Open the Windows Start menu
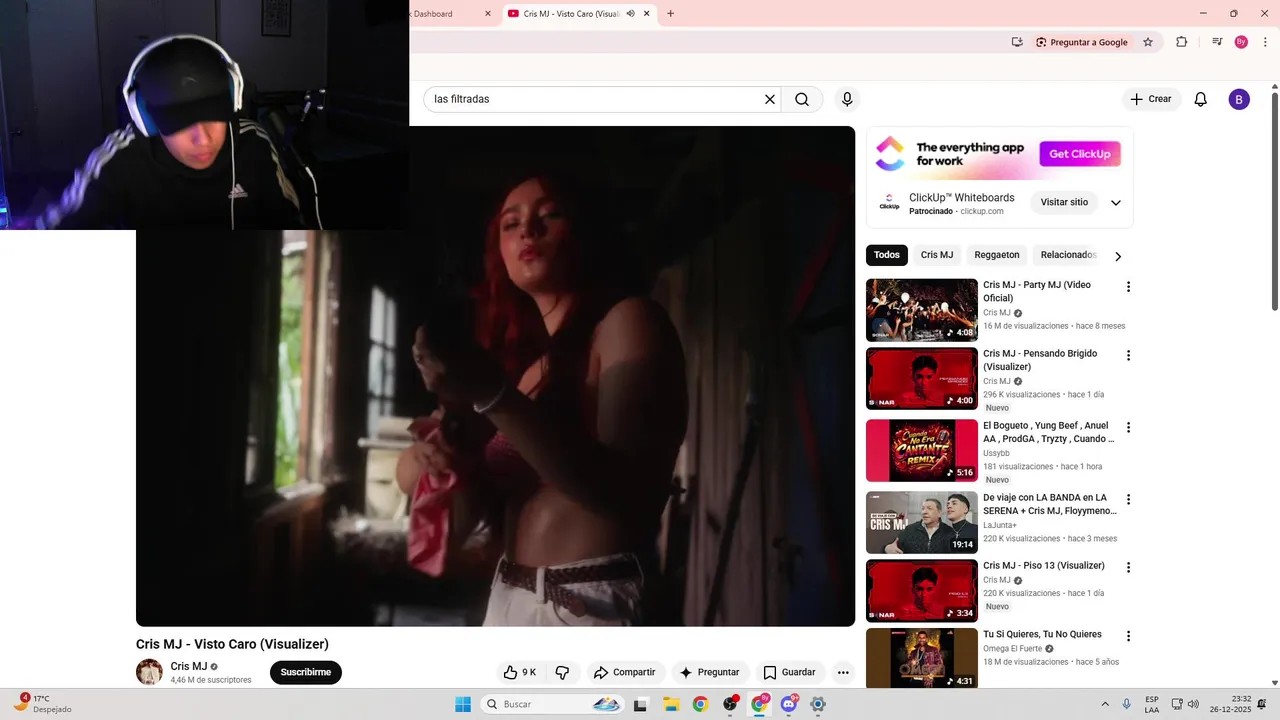This screenshot has width=1280, height=720. coord(463,704)
